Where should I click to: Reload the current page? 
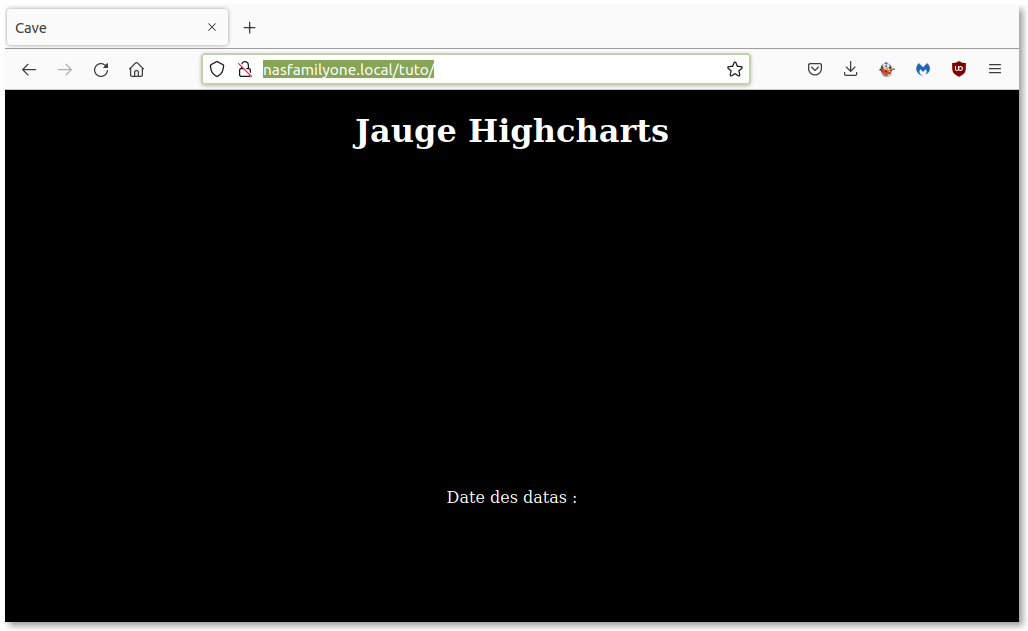[101, 70]
